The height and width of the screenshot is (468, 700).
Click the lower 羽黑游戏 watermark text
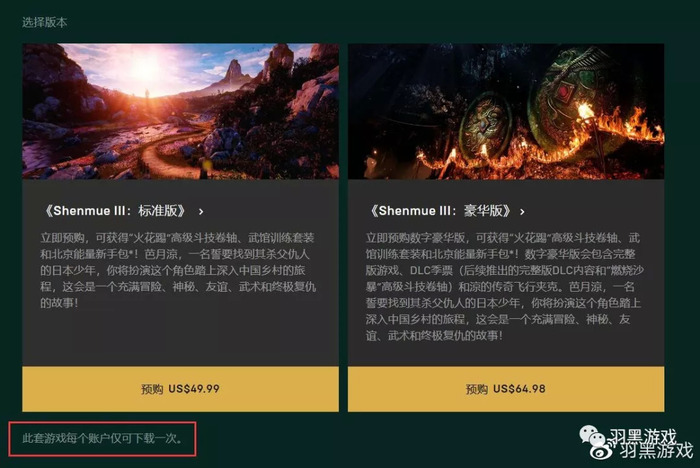click(656, 450)
